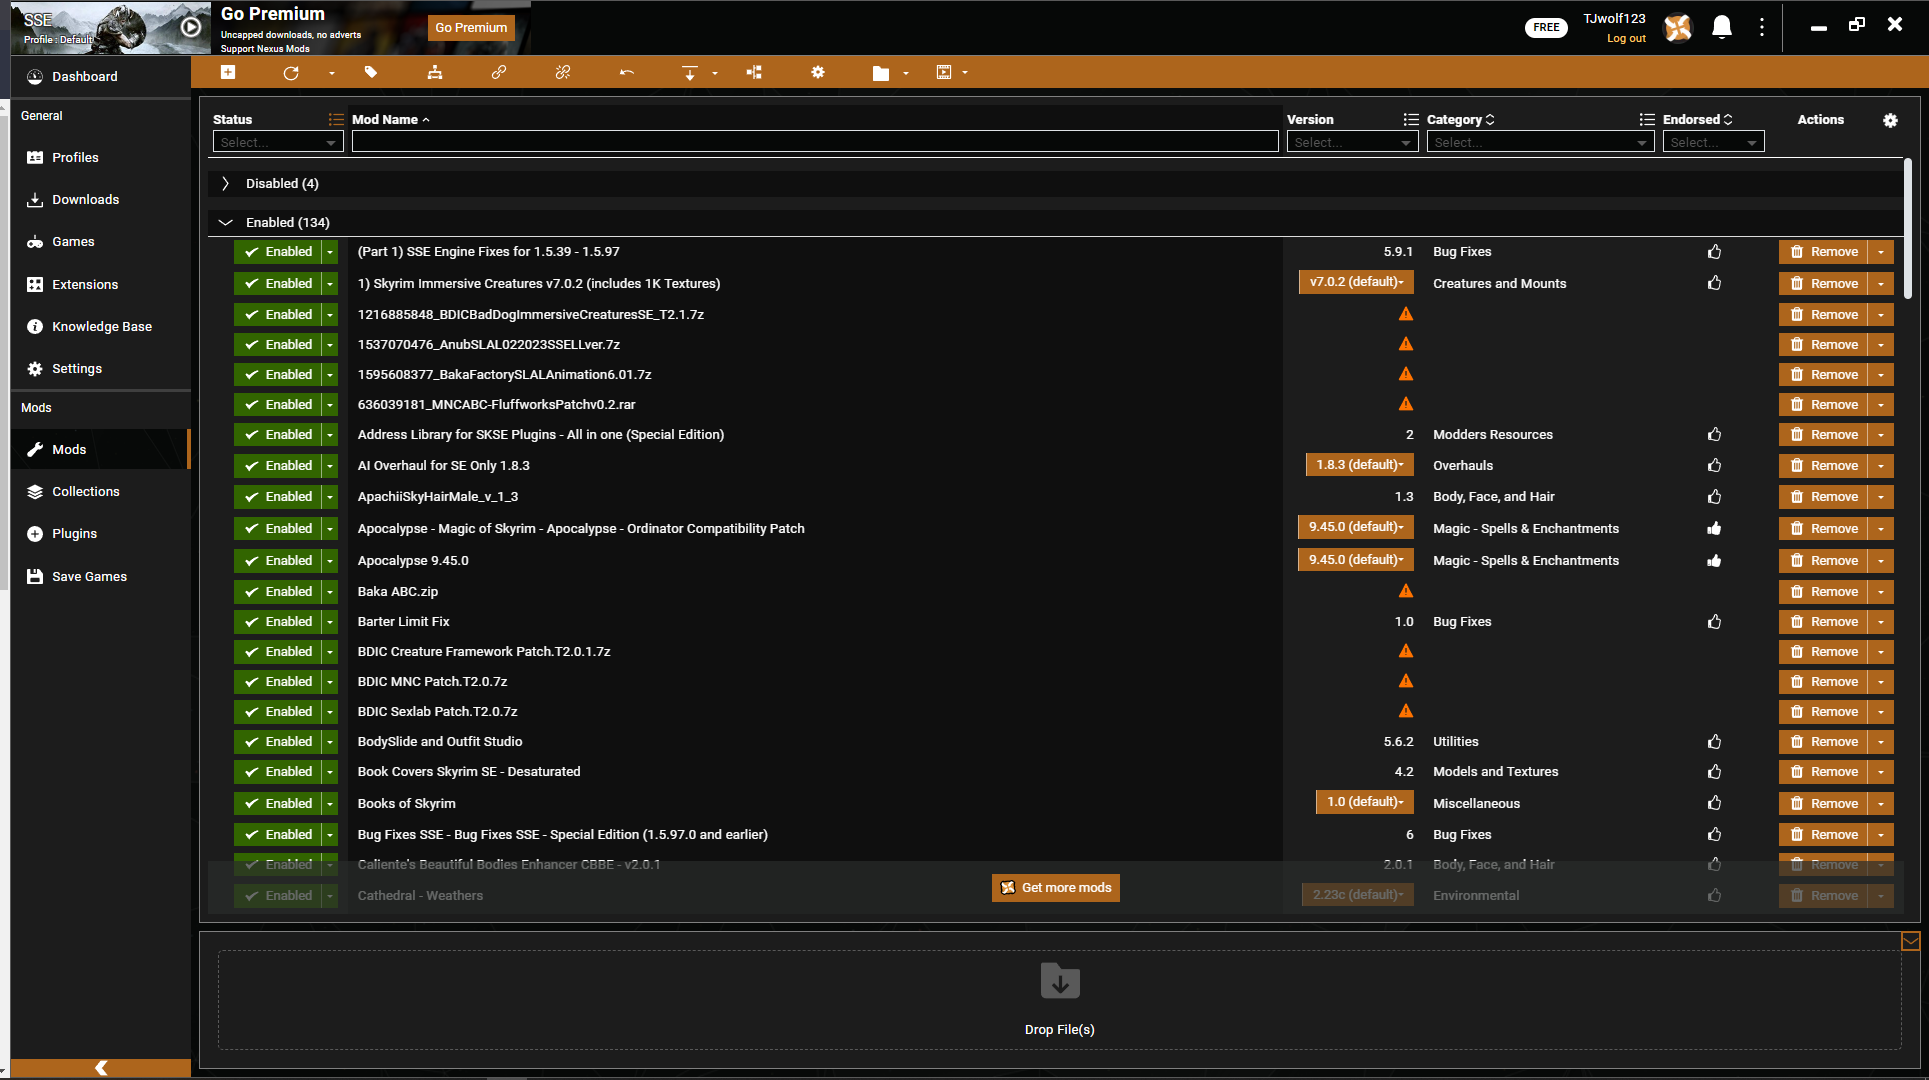This screenshot has height=1080, width=1929.
Task: Click the purge mods broken link icon
Action: [x=563, y=72]
